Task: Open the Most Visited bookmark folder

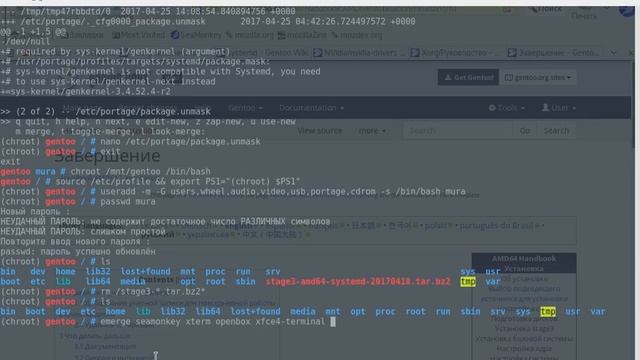Action: click(x=139, y=35)
